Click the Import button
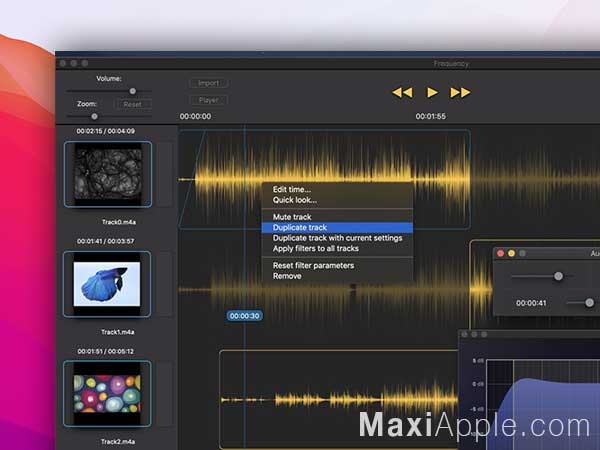The image size is (600, 450). pyautogui.click(x=209, y=83)
